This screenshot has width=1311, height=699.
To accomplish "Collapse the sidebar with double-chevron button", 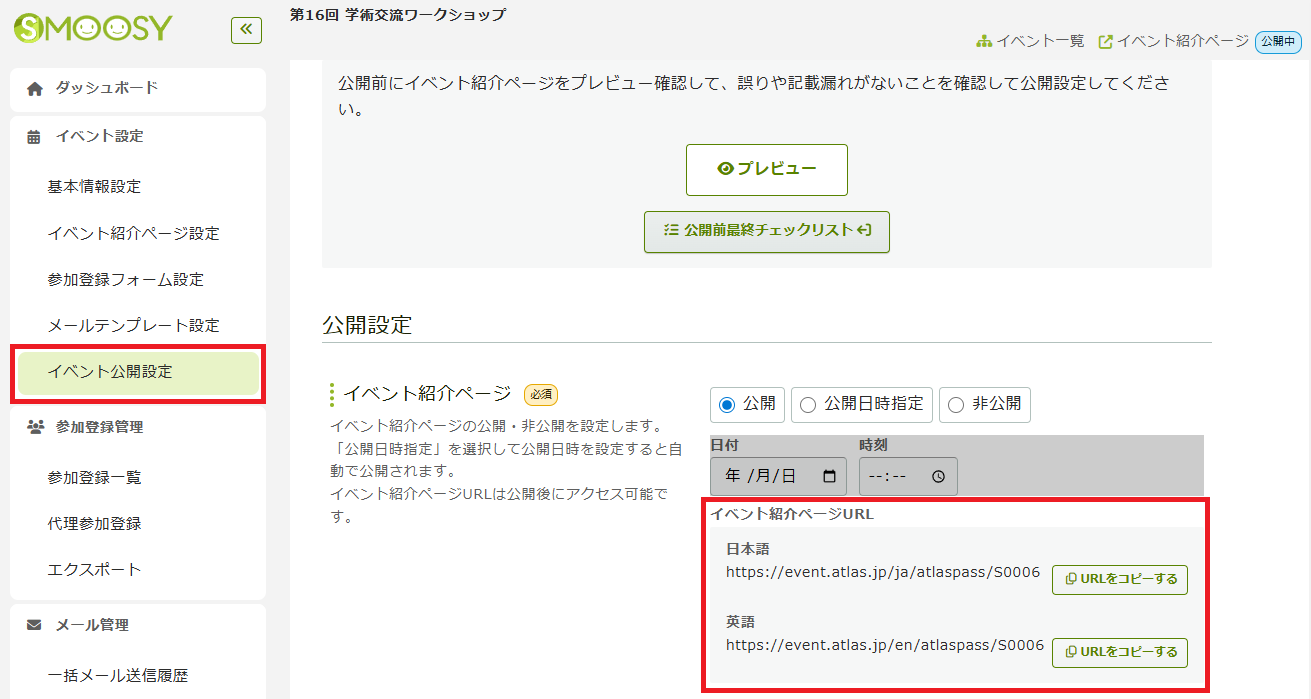I will click(x=246, y=30).
